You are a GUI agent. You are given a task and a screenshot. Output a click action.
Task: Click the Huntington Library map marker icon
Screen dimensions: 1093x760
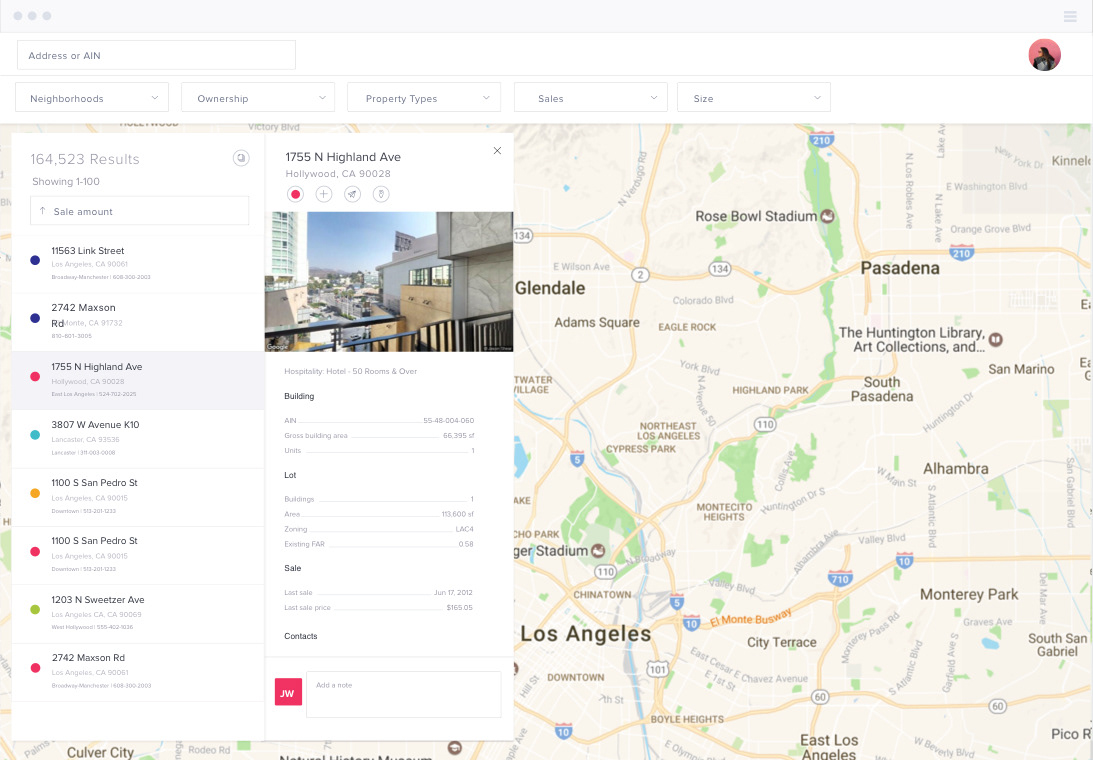pyautogui.click(x=995, y=340)
